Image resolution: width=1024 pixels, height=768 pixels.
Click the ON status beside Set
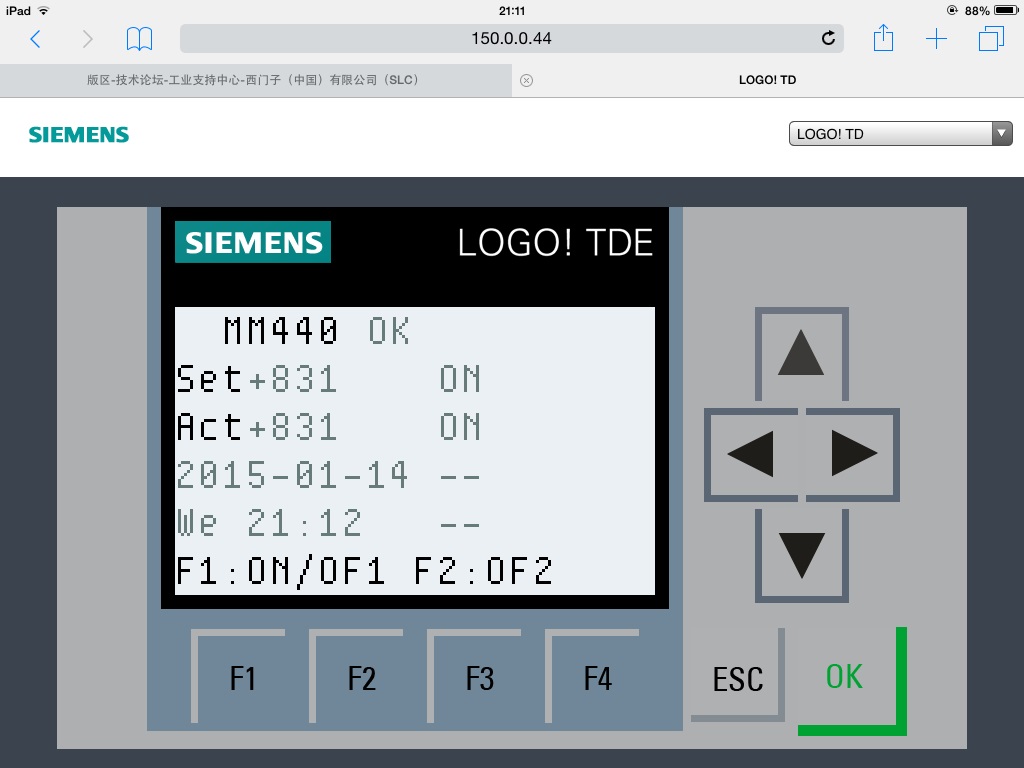point(460,379)
